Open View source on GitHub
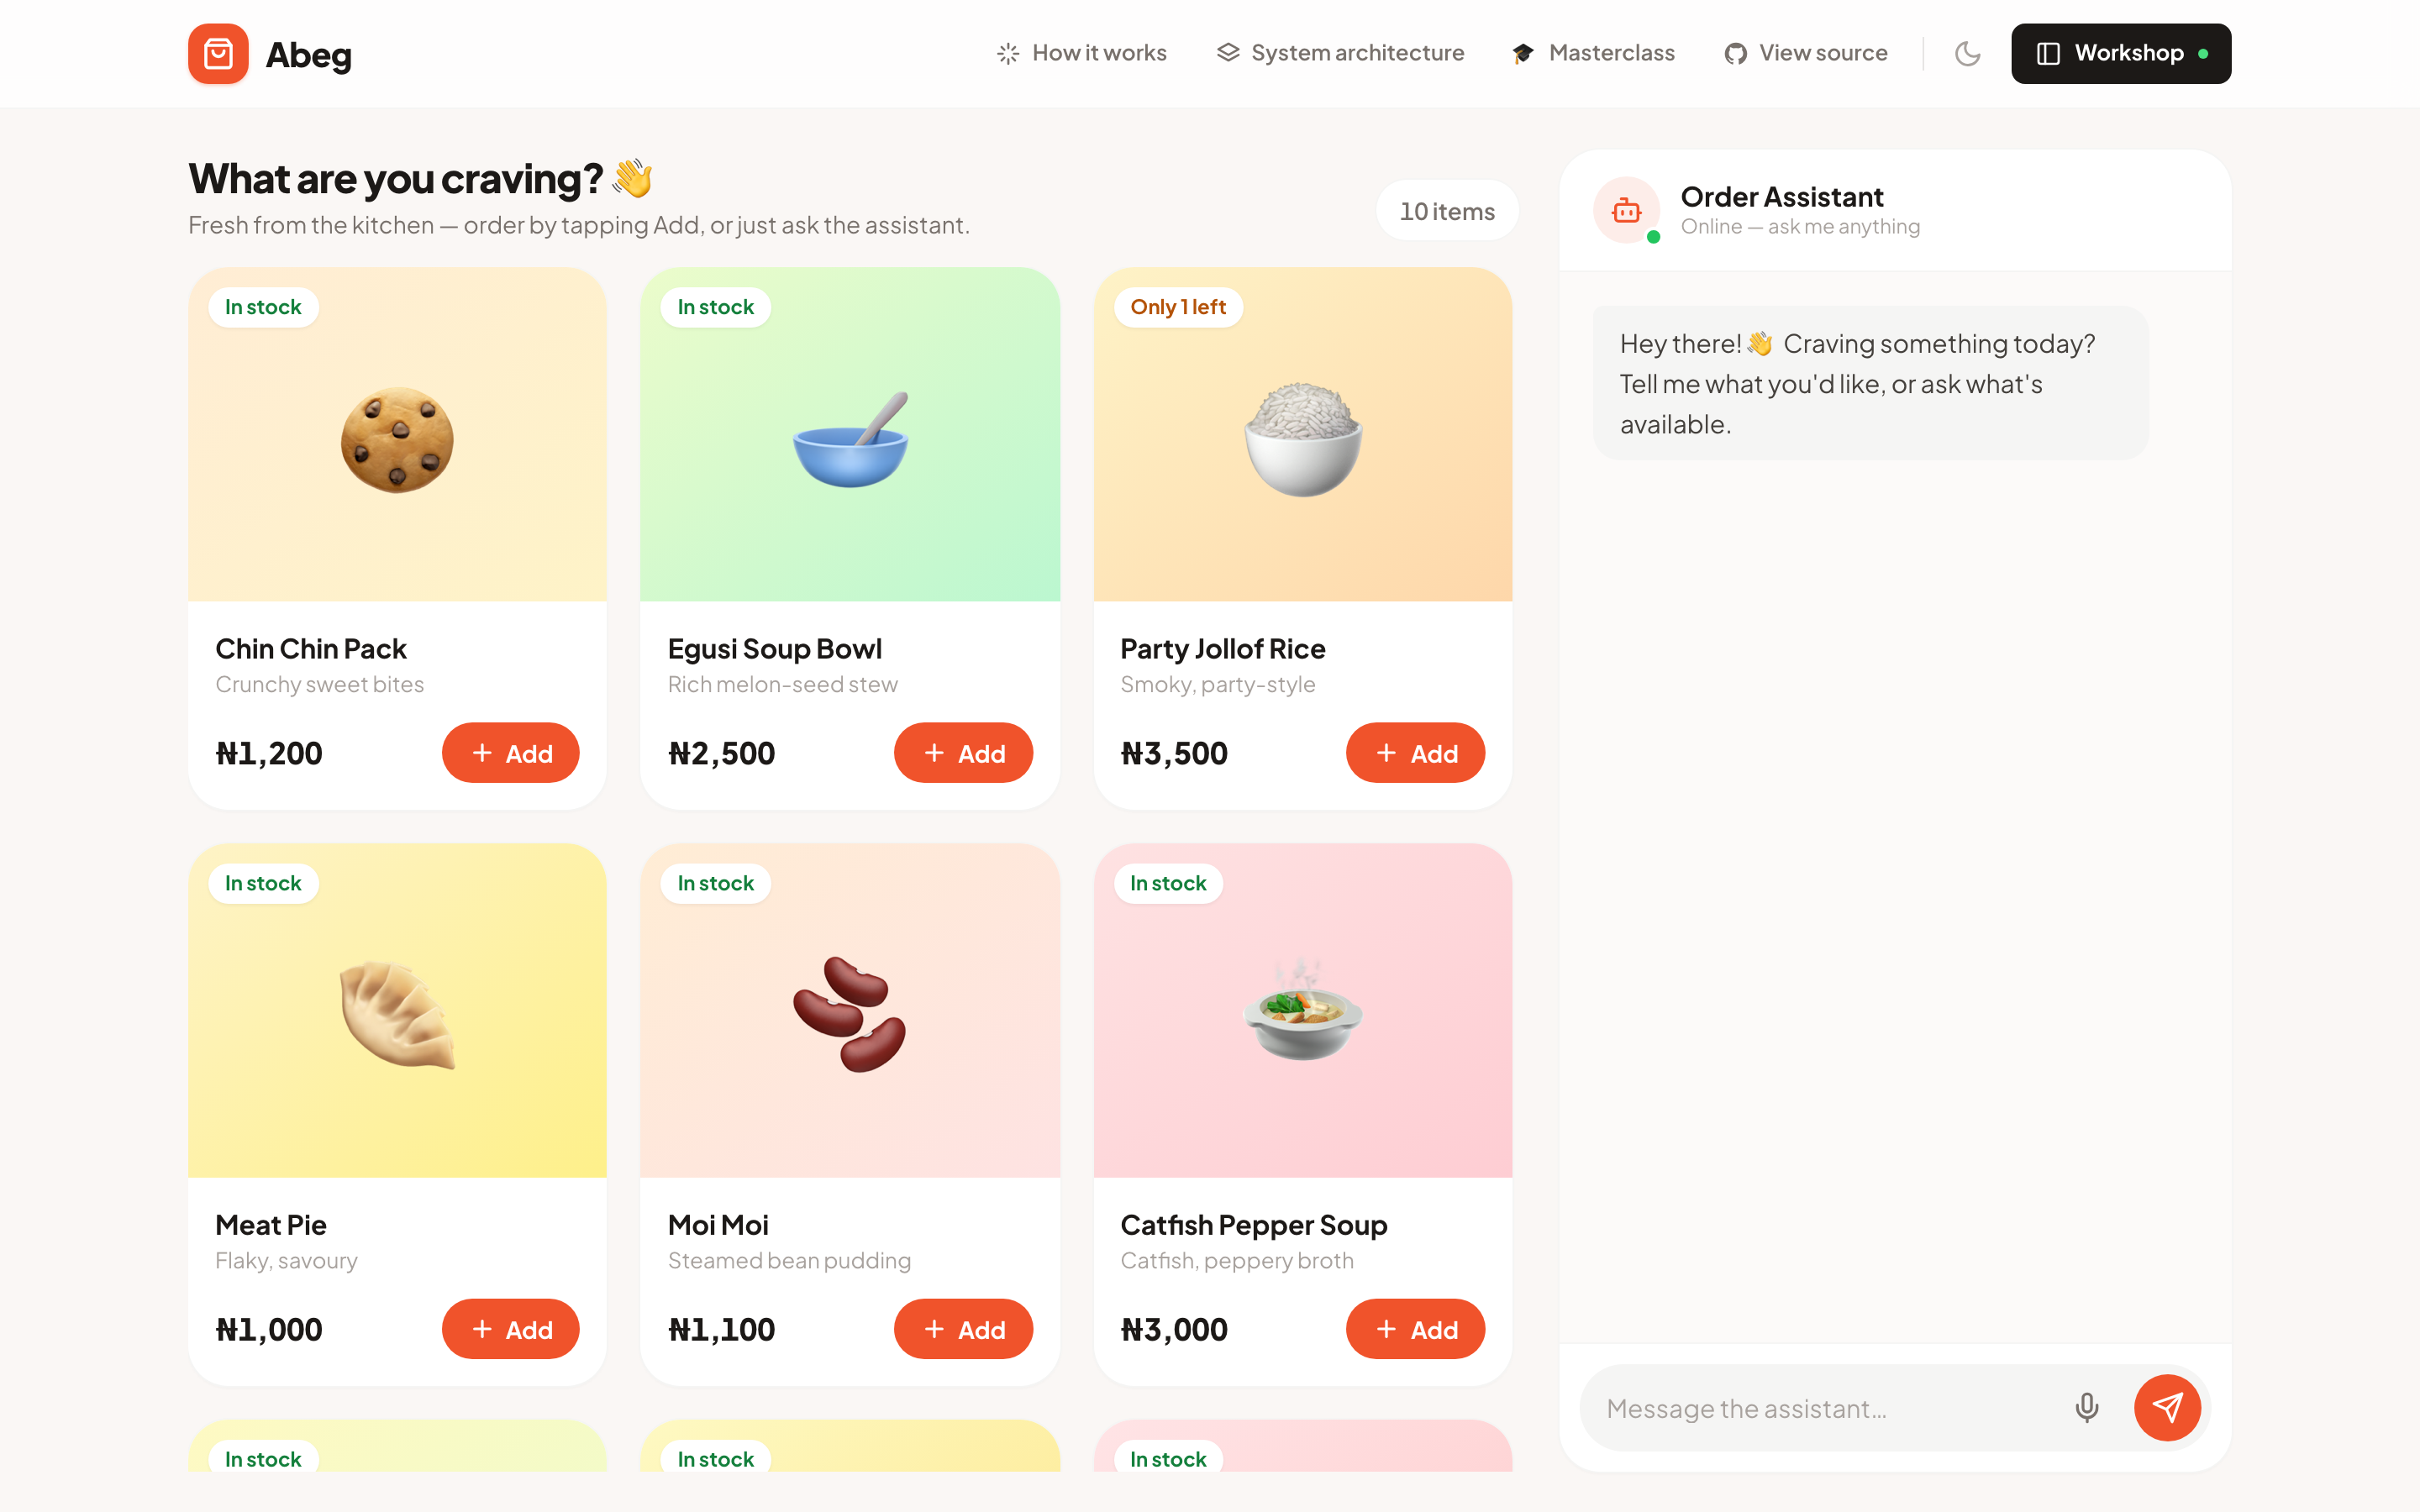The width and height of the screenshot is (2420, 1512). [x=1806, y=53]
